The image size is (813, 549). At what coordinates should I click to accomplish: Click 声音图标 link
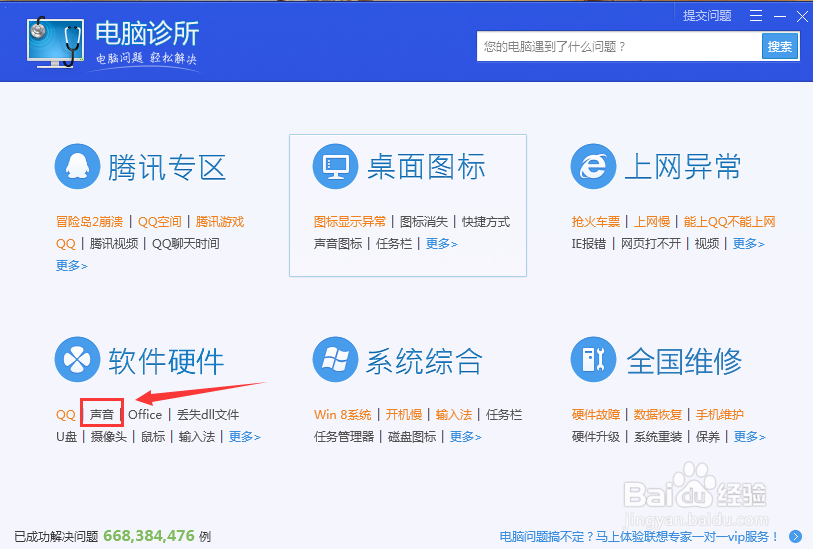click(338, 244)
